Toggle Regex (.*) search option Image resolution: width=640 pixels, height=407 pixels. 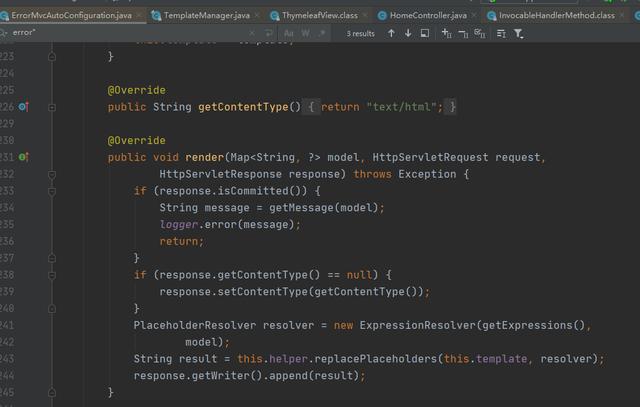(x=322, y=33)
